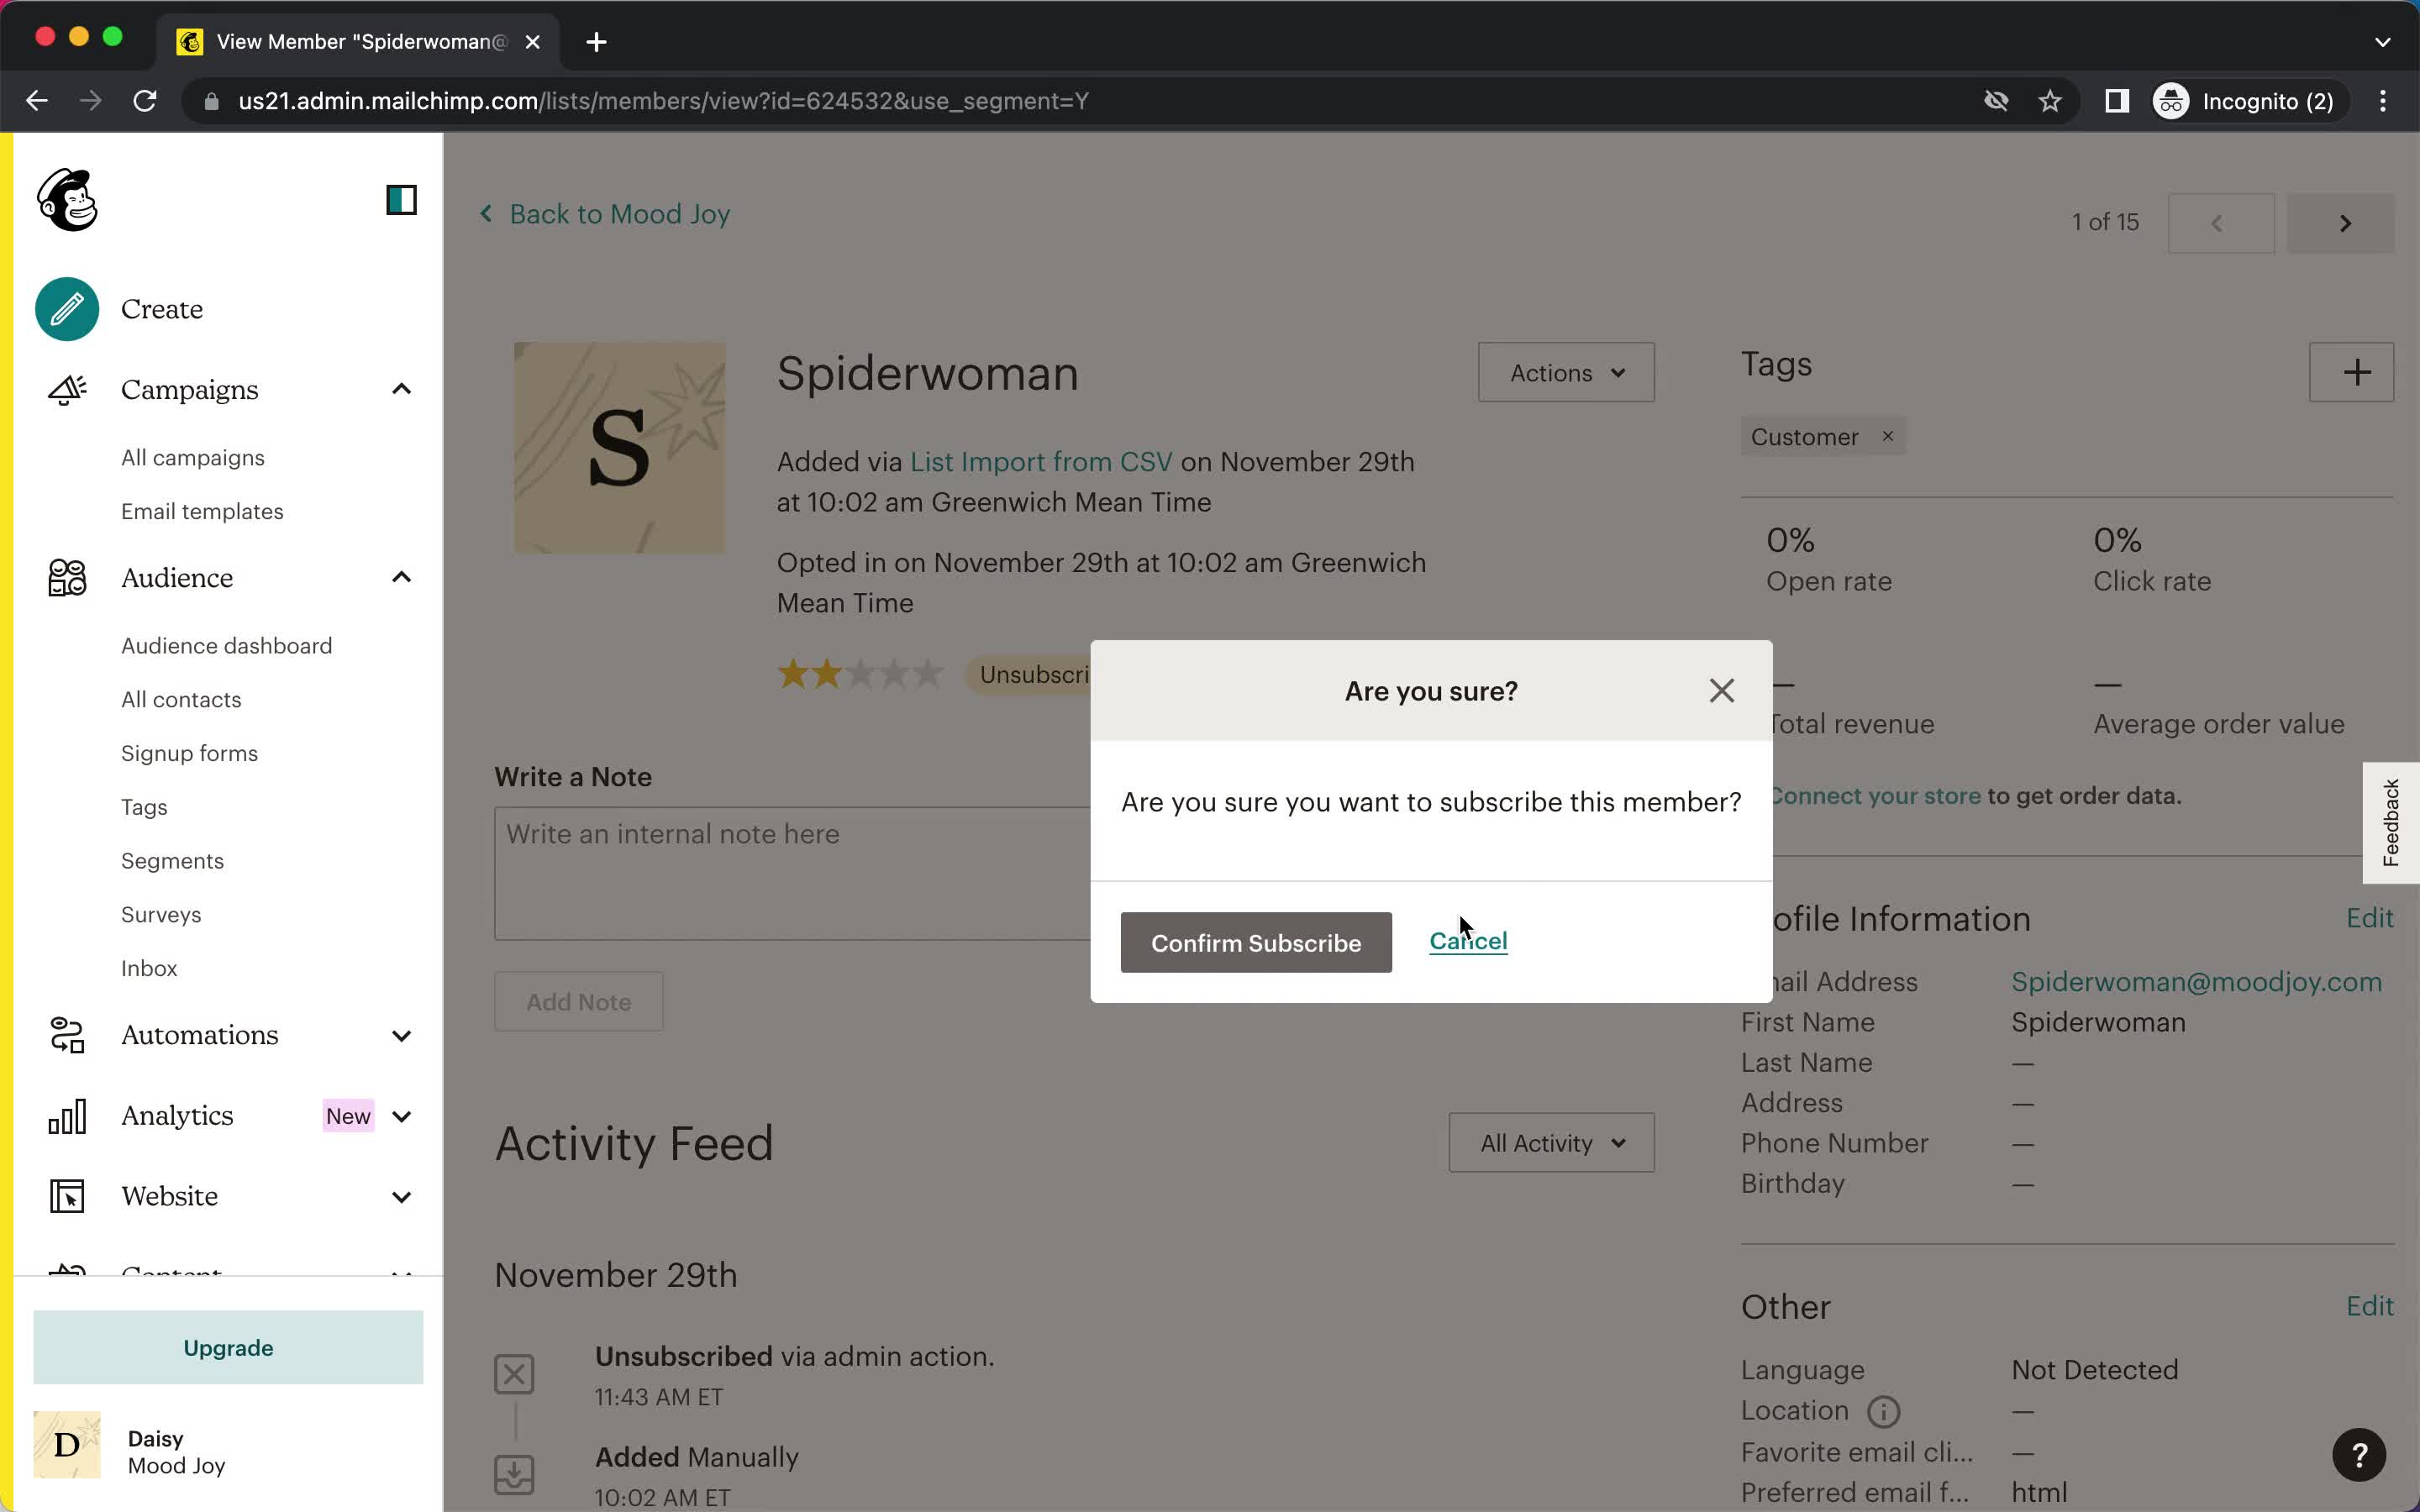
Task: Click the Campaigns megaphone icon
Action: 66,388
